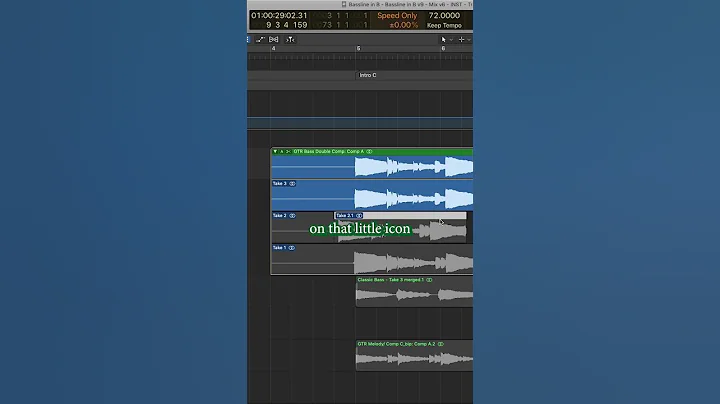Click the dotted handle at toolbar's left edge

click(x=248, y=40)
